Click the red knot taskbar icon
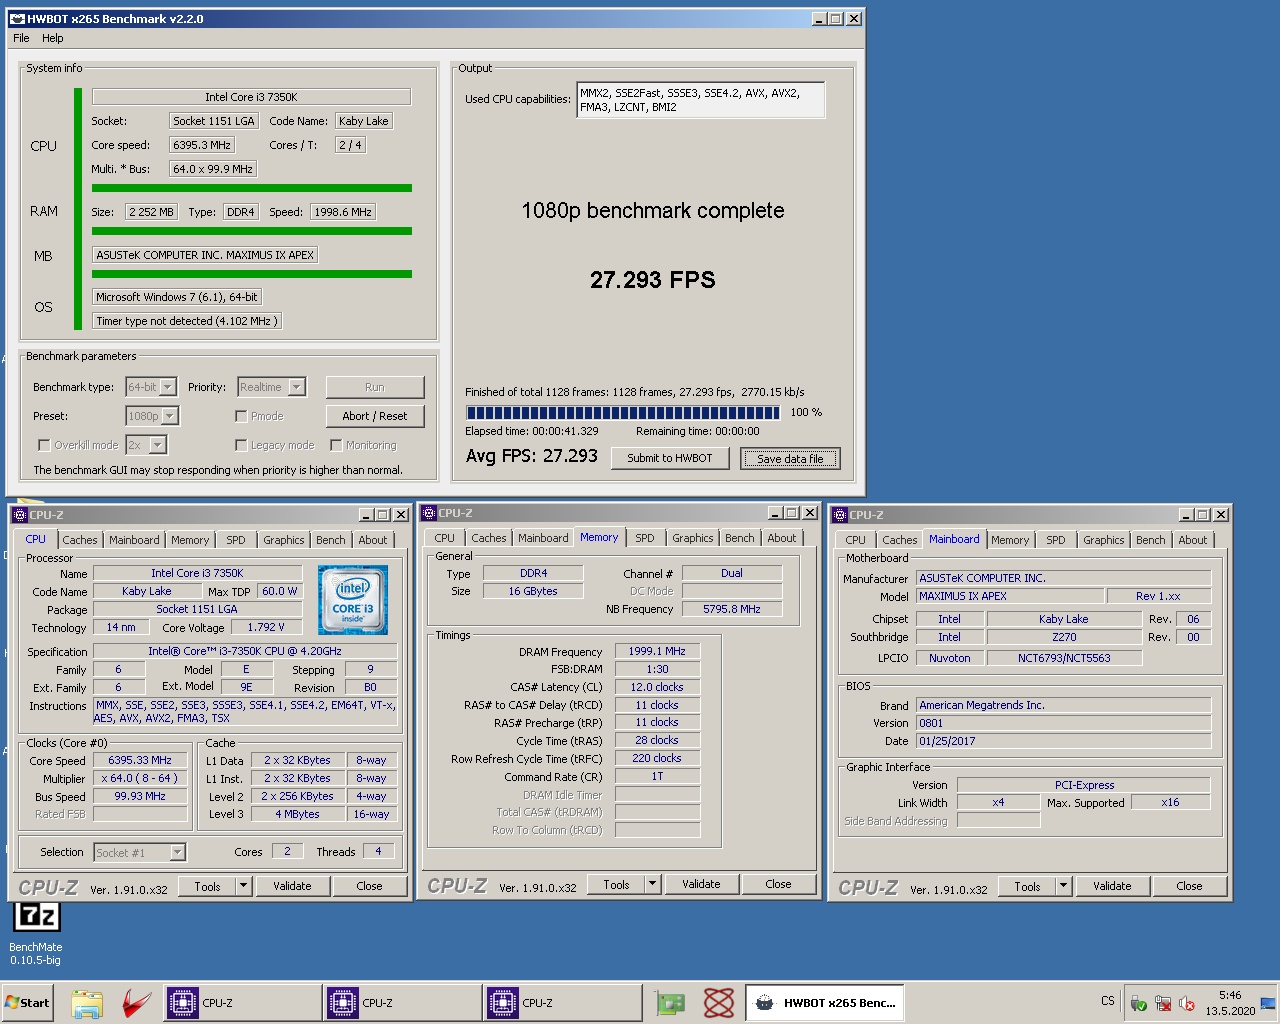 click(719, 1003)
